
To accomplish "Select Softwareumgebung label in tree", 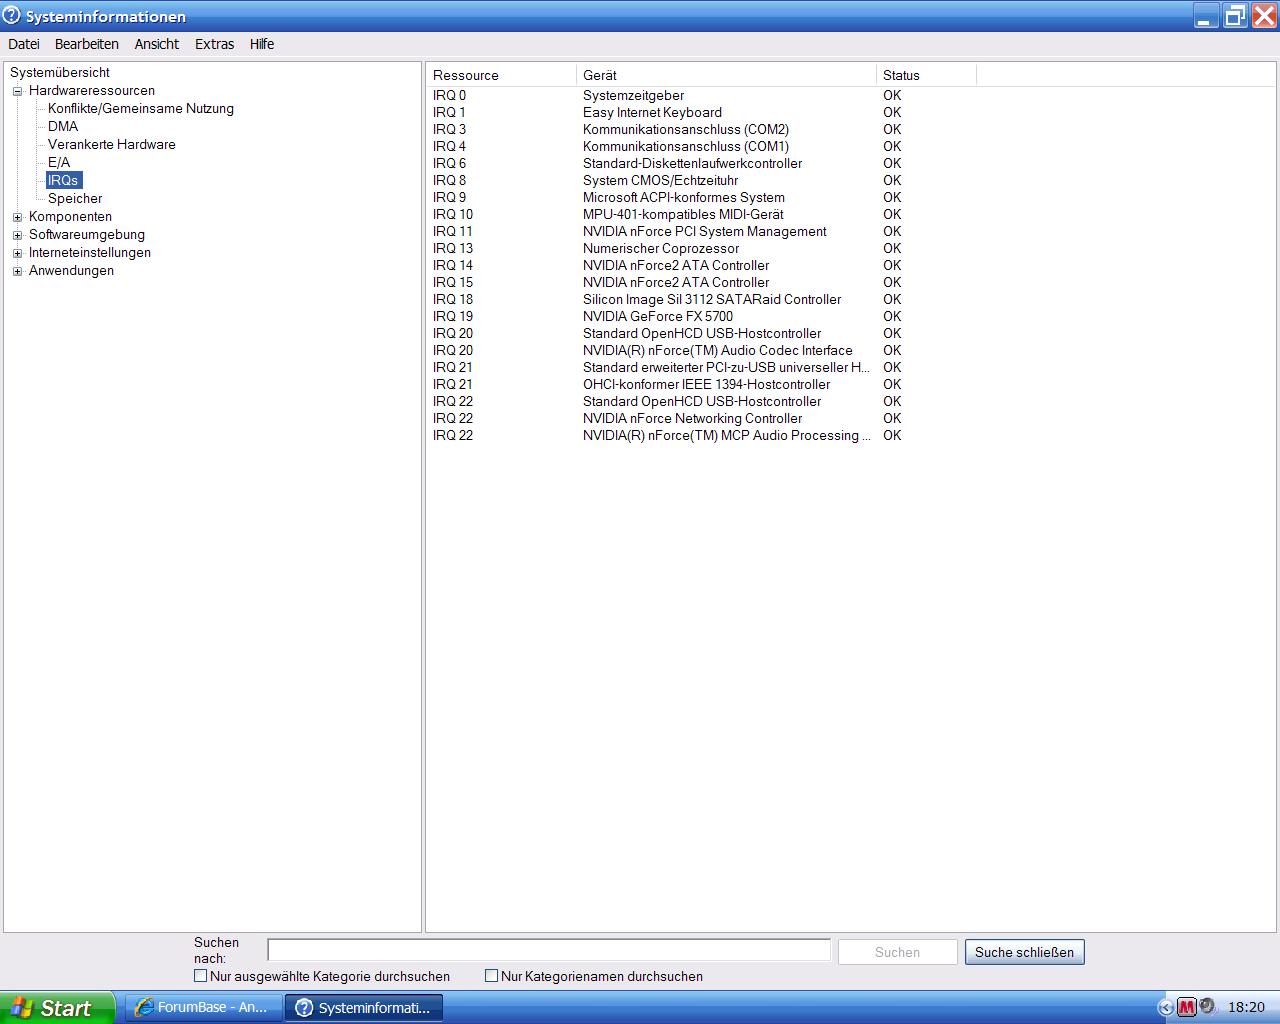I will (87, 234).
